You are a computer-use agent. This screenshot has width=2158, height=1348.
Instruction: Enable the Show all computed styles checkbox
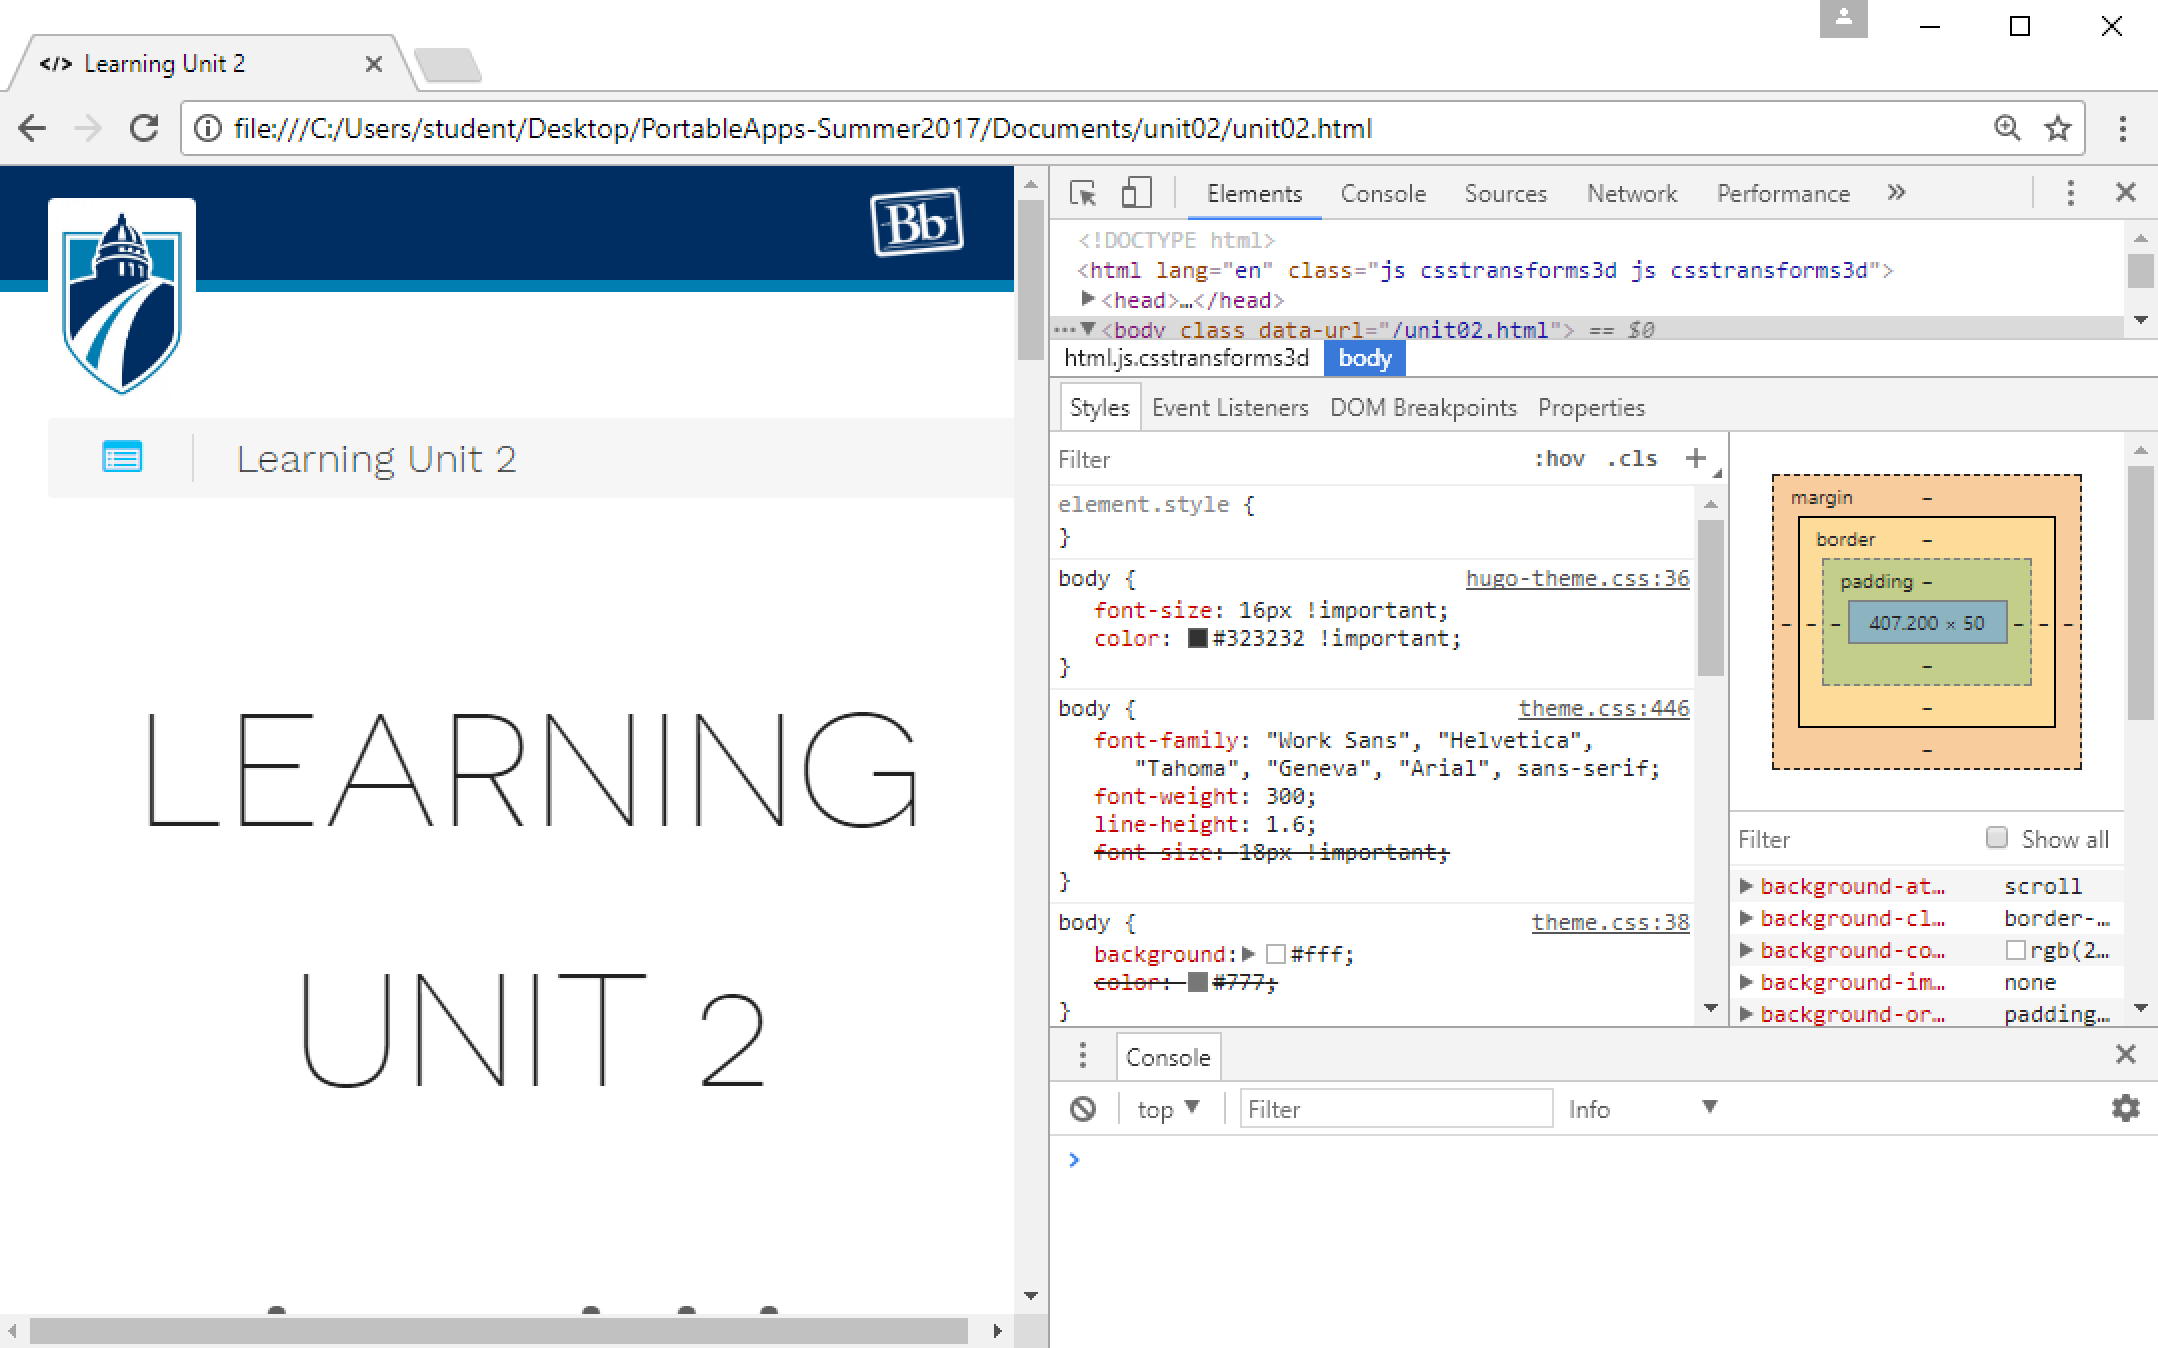coord(1996,837)
